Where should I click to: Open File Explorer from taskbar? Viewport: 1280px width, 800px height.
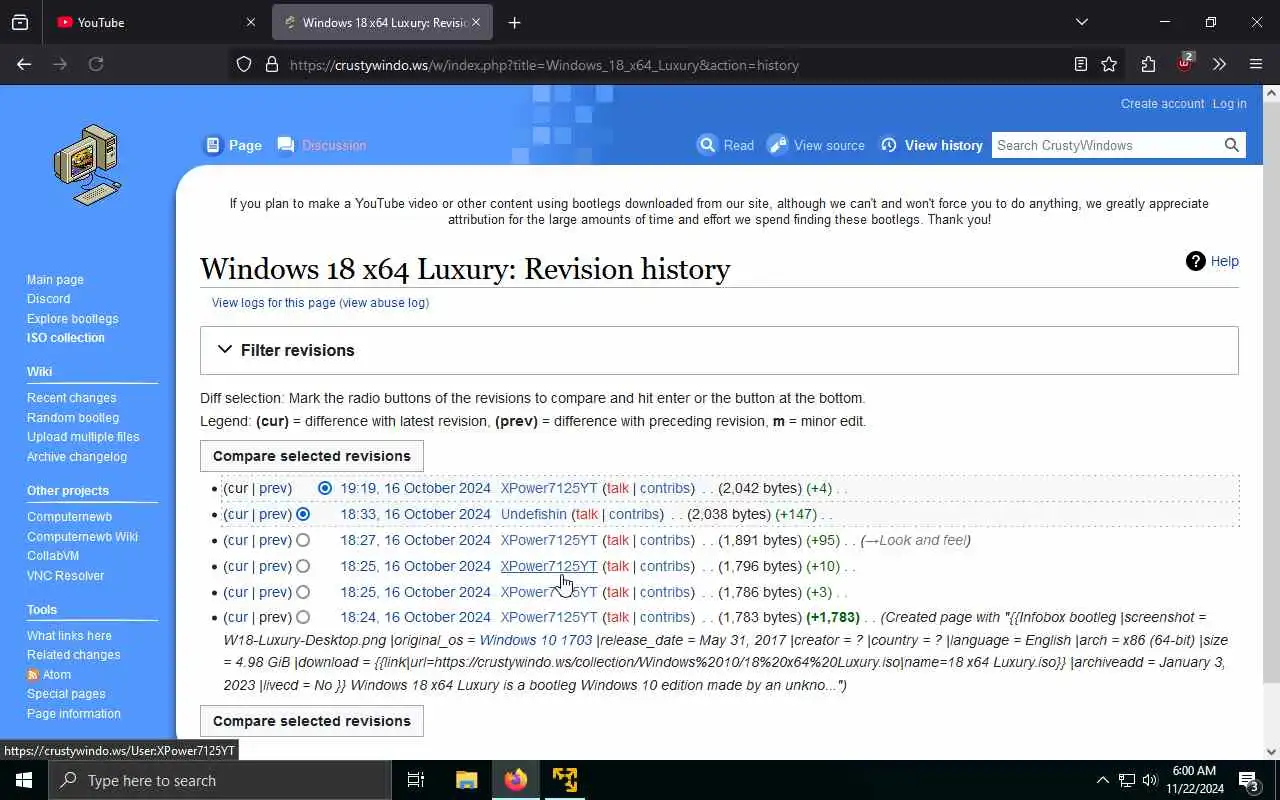(x=466, y=780)
